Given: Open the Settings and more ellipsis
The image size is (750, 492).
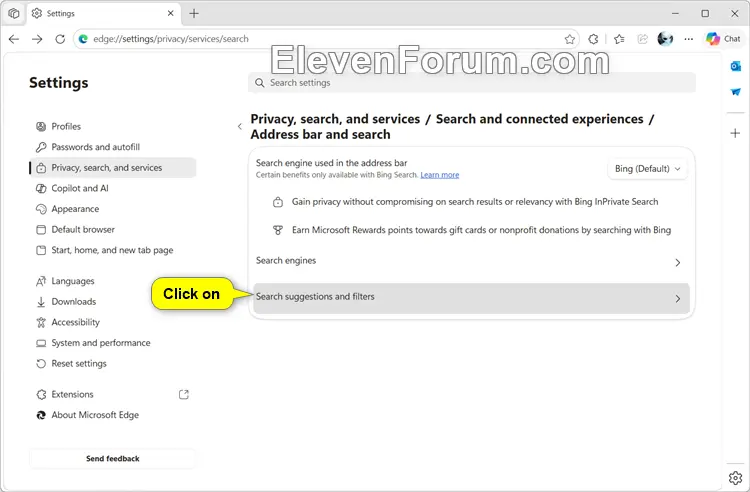Looking at the screenshot, I should pyautogui.click(x=688, y=39).
